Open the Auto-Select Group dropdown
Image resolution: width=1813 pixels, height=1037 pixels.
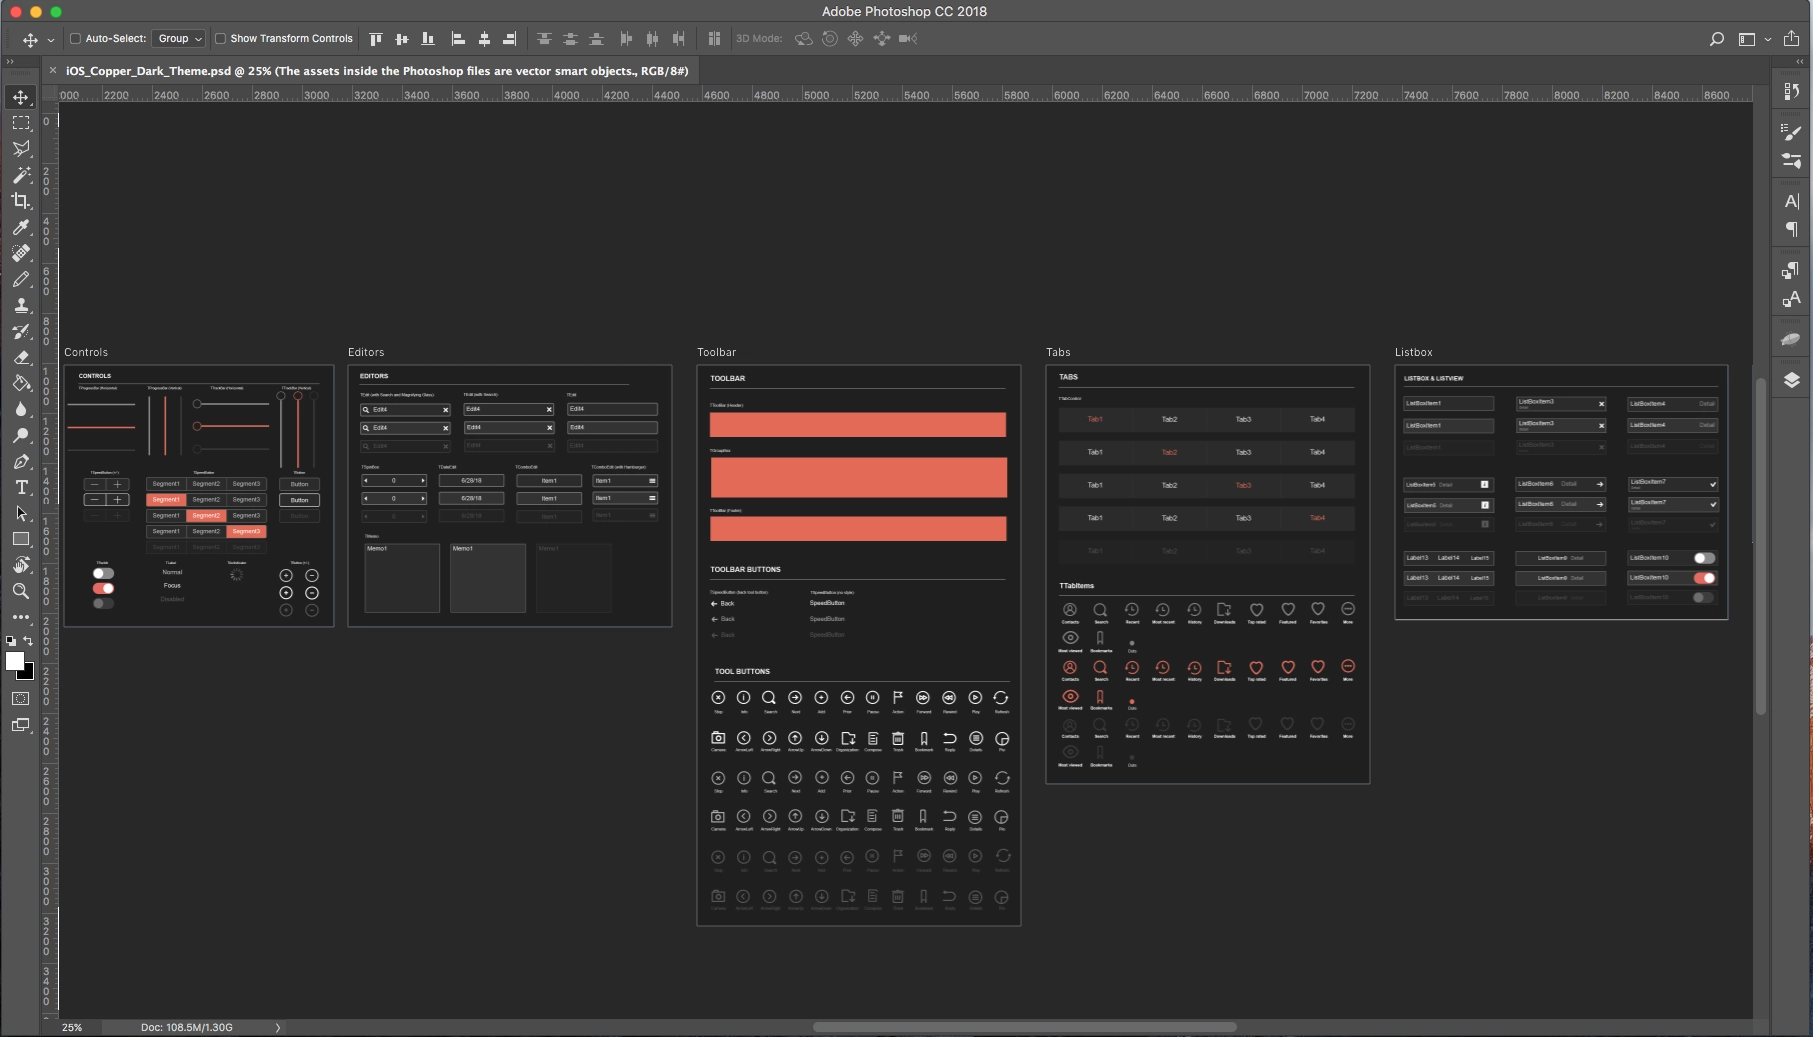179,39
